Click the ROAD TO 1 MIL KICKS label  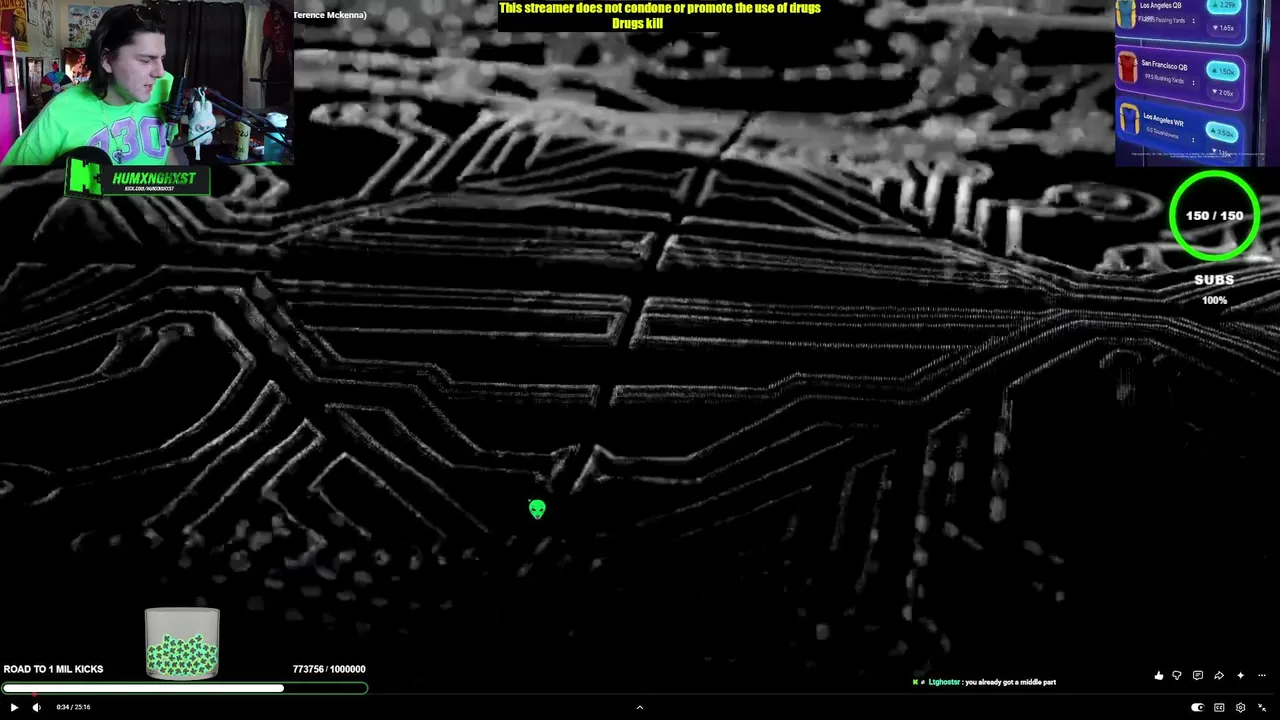(x=53, y=669)
